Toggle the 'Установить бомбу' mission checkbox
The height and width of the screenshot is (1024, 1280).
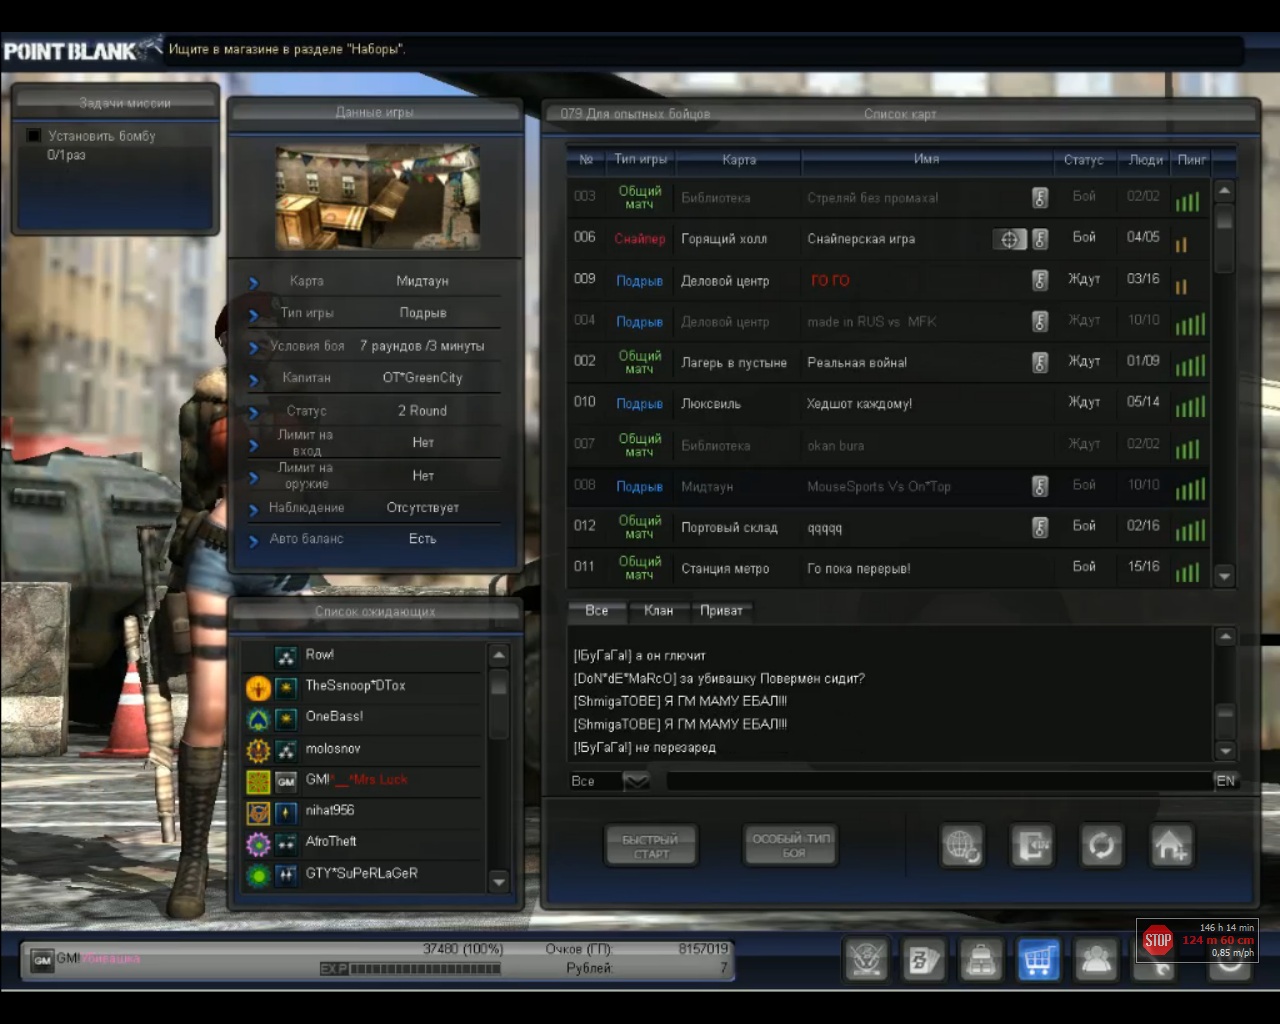(x=34, y=136)
